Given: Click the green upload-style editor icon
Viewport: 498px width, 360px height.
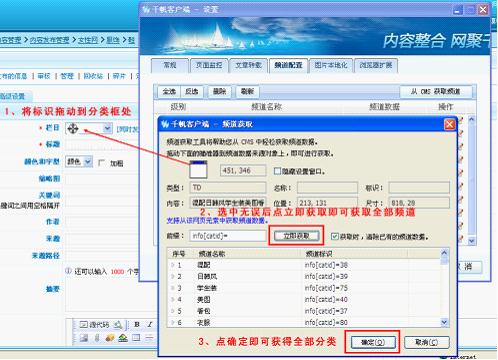Looking at the screenshot, I should [123, 338].
